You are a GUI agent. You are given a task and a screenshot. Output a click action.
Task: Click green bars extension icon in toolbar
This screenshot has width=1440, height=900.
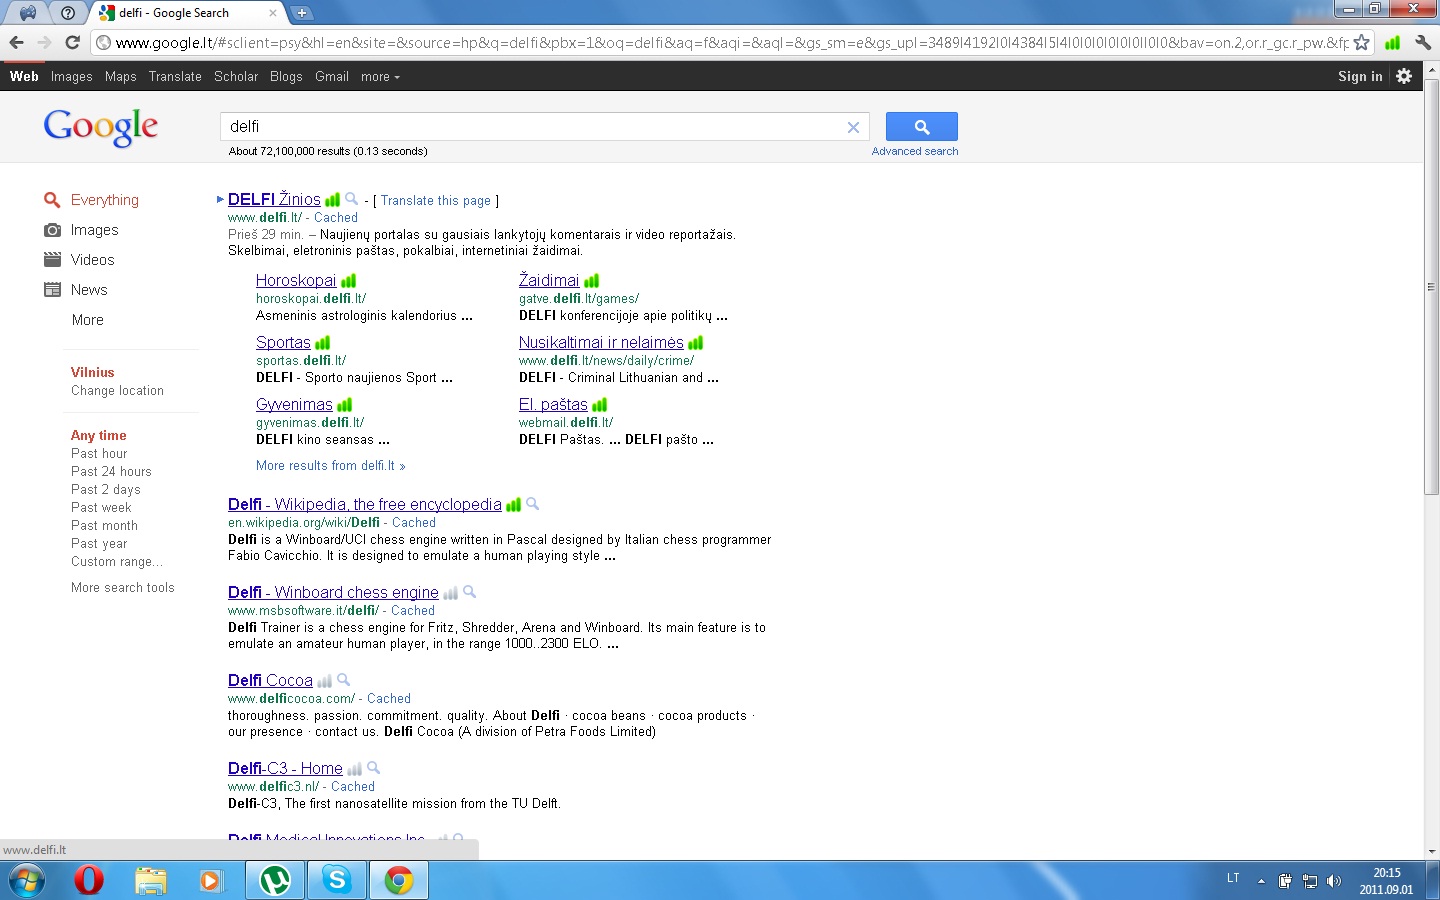1392,42
